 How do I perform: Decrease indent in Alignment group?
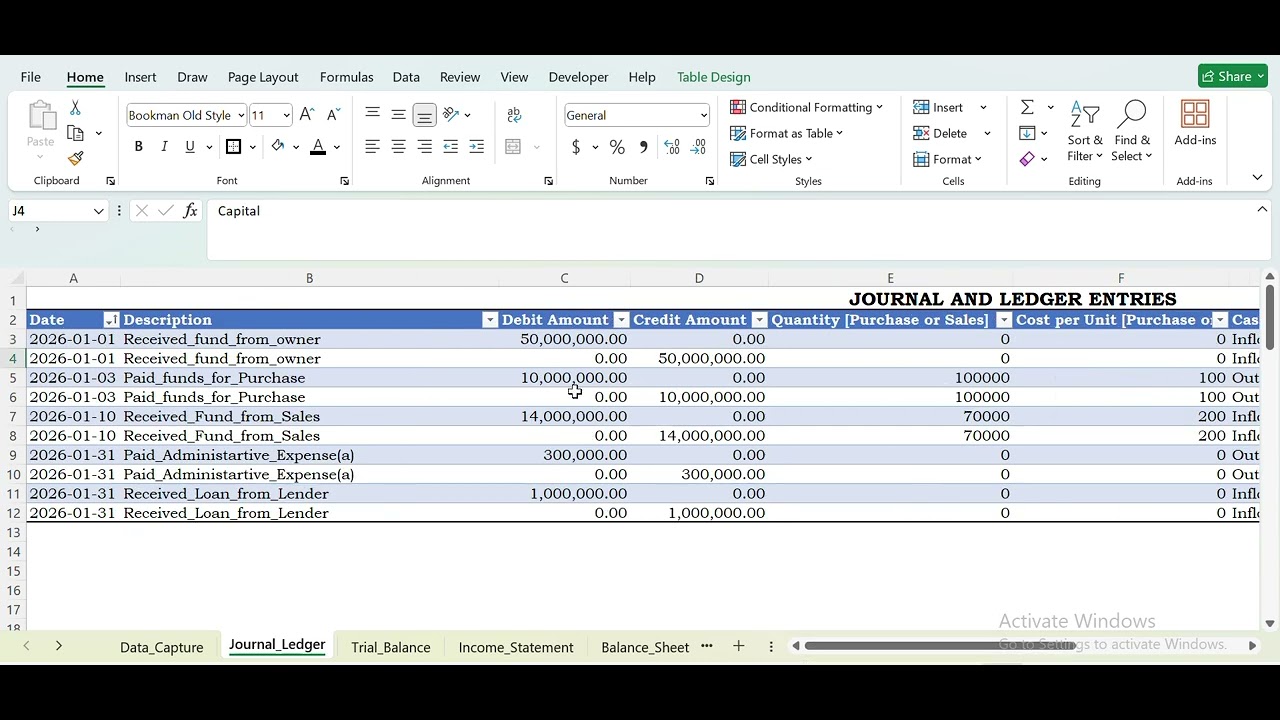click(x=451, y=147)
